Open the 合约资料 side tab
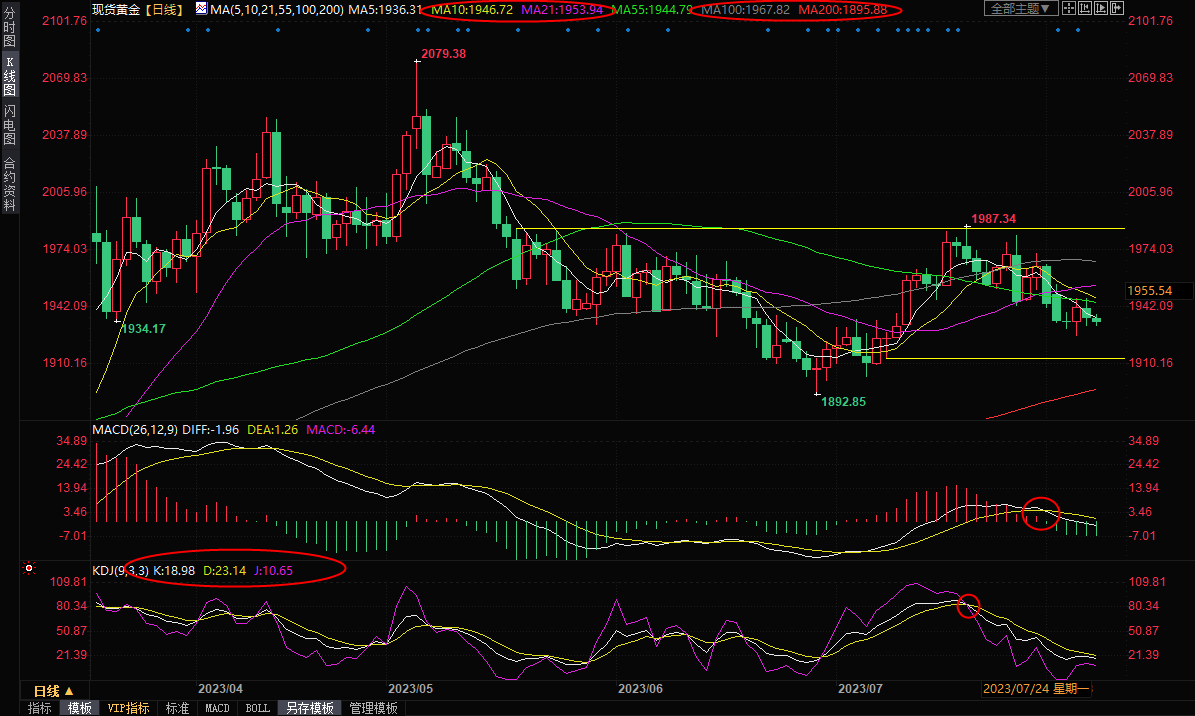This screenshot has width=1195, height=716. point(9,184)
